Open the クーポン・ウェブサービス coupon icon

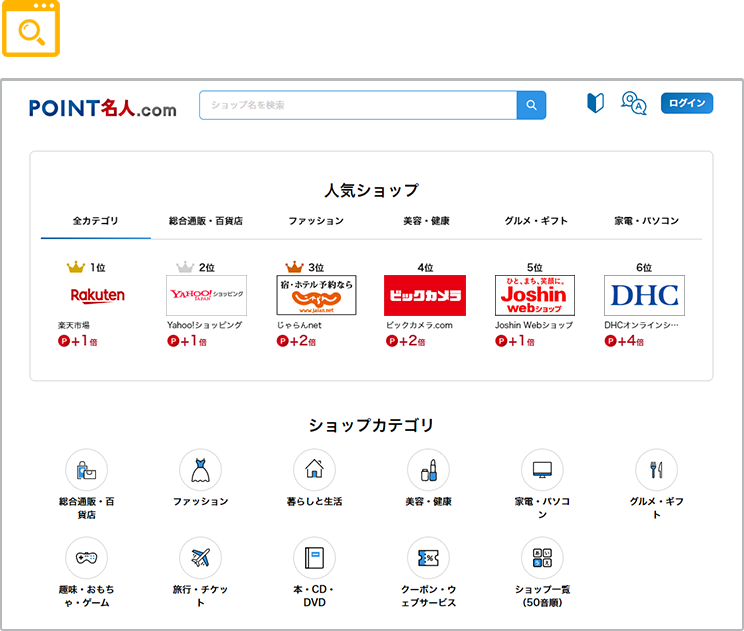coord(428,558)
